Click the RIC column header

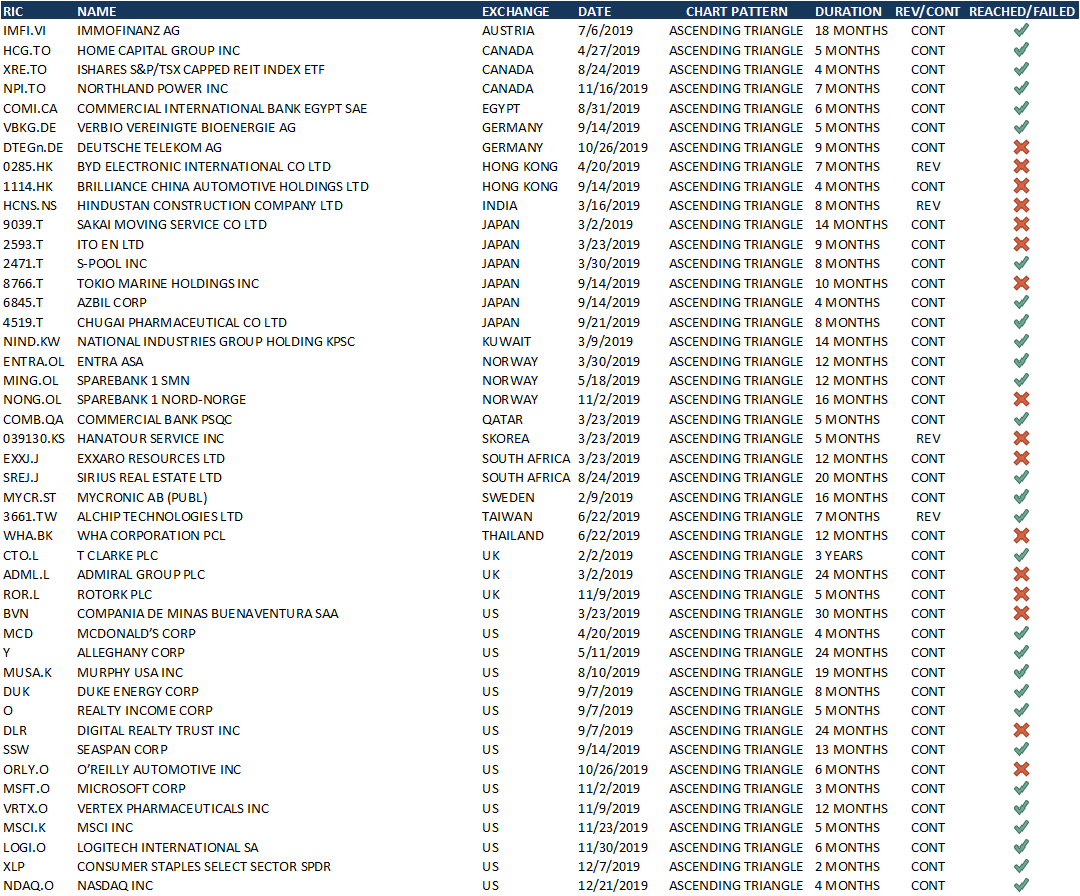click(14, 11)
